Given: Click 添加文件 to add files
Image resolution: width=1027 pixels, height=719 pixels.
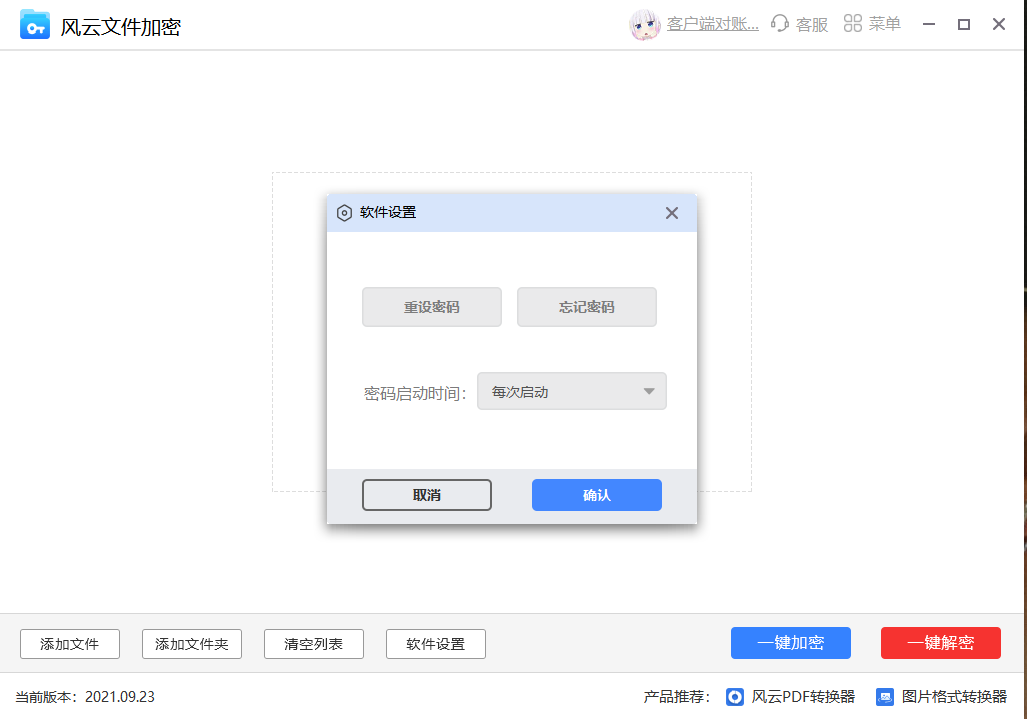Looking at the screenshot, I should pyautogui.click(x=69, y=644).
